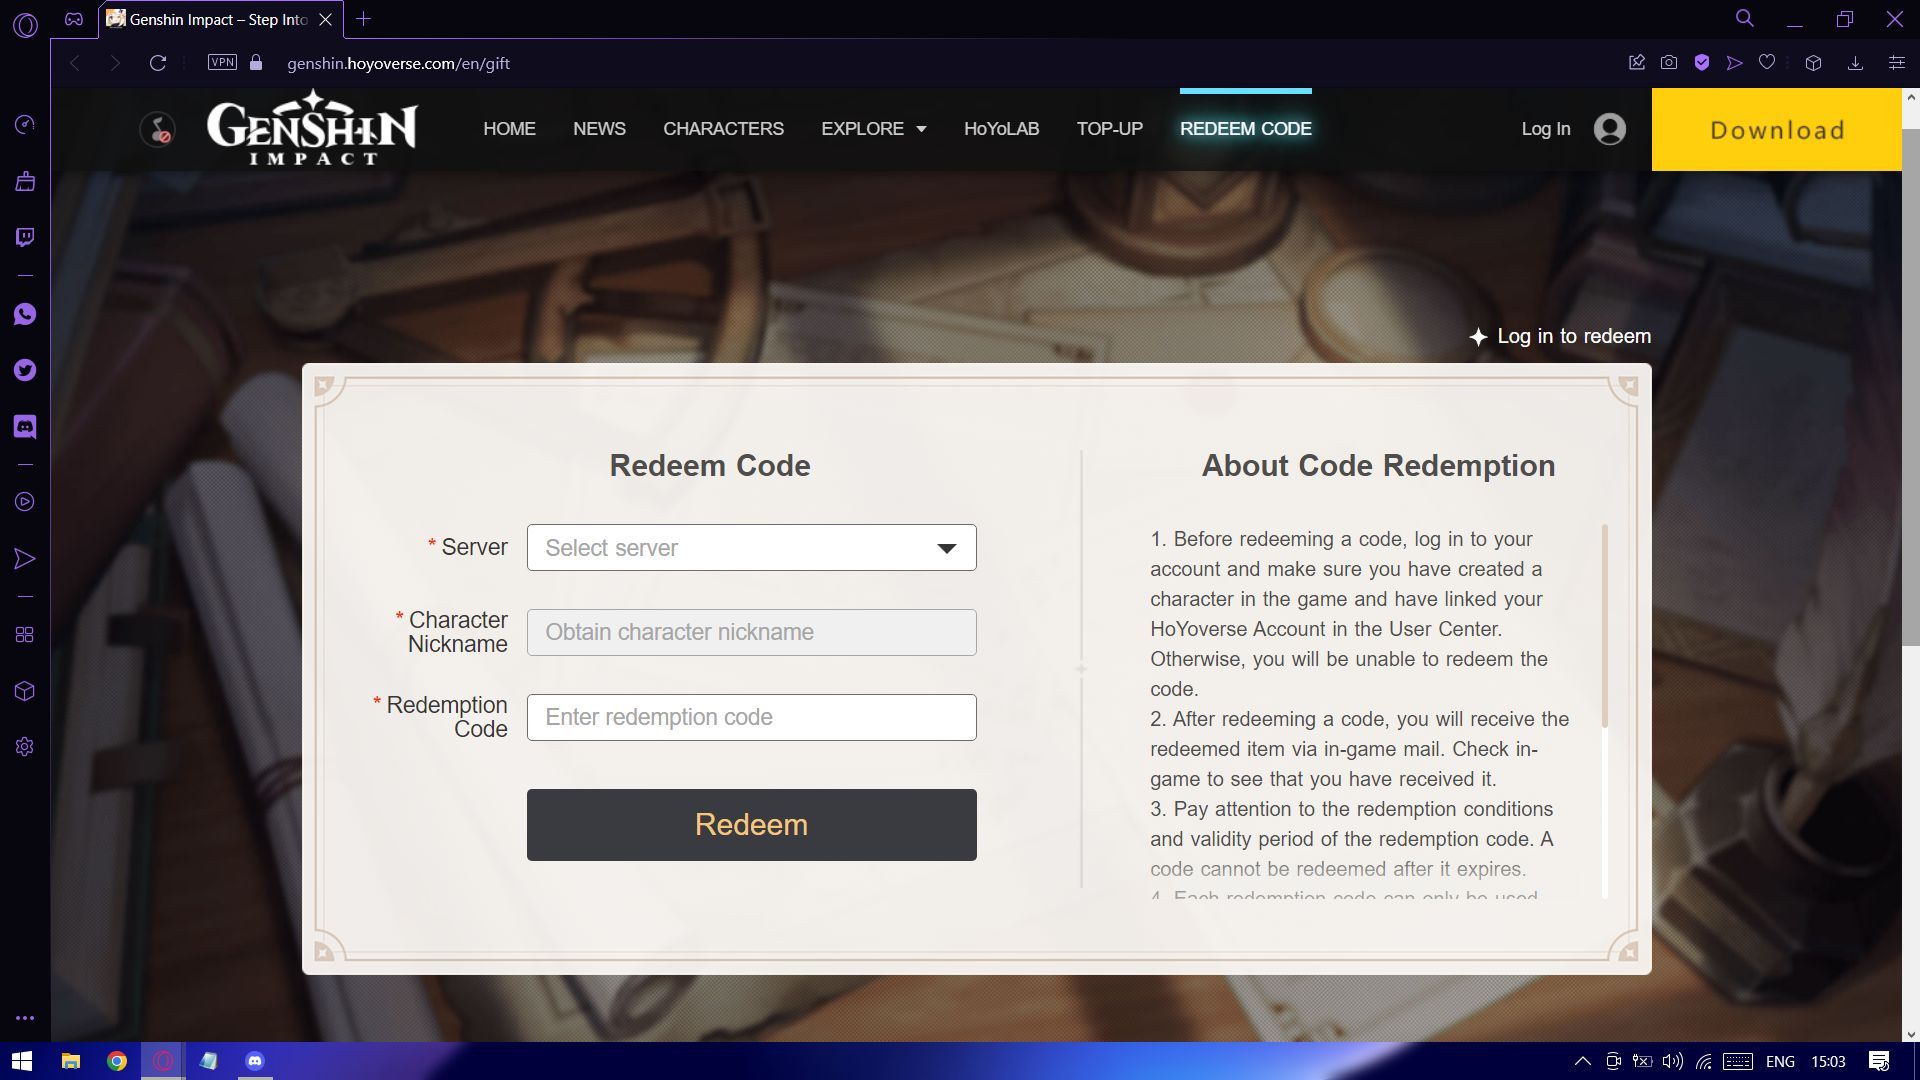
Task: Navigate to HoYoLAB menu section
Action: click(x=1002, y=128)
